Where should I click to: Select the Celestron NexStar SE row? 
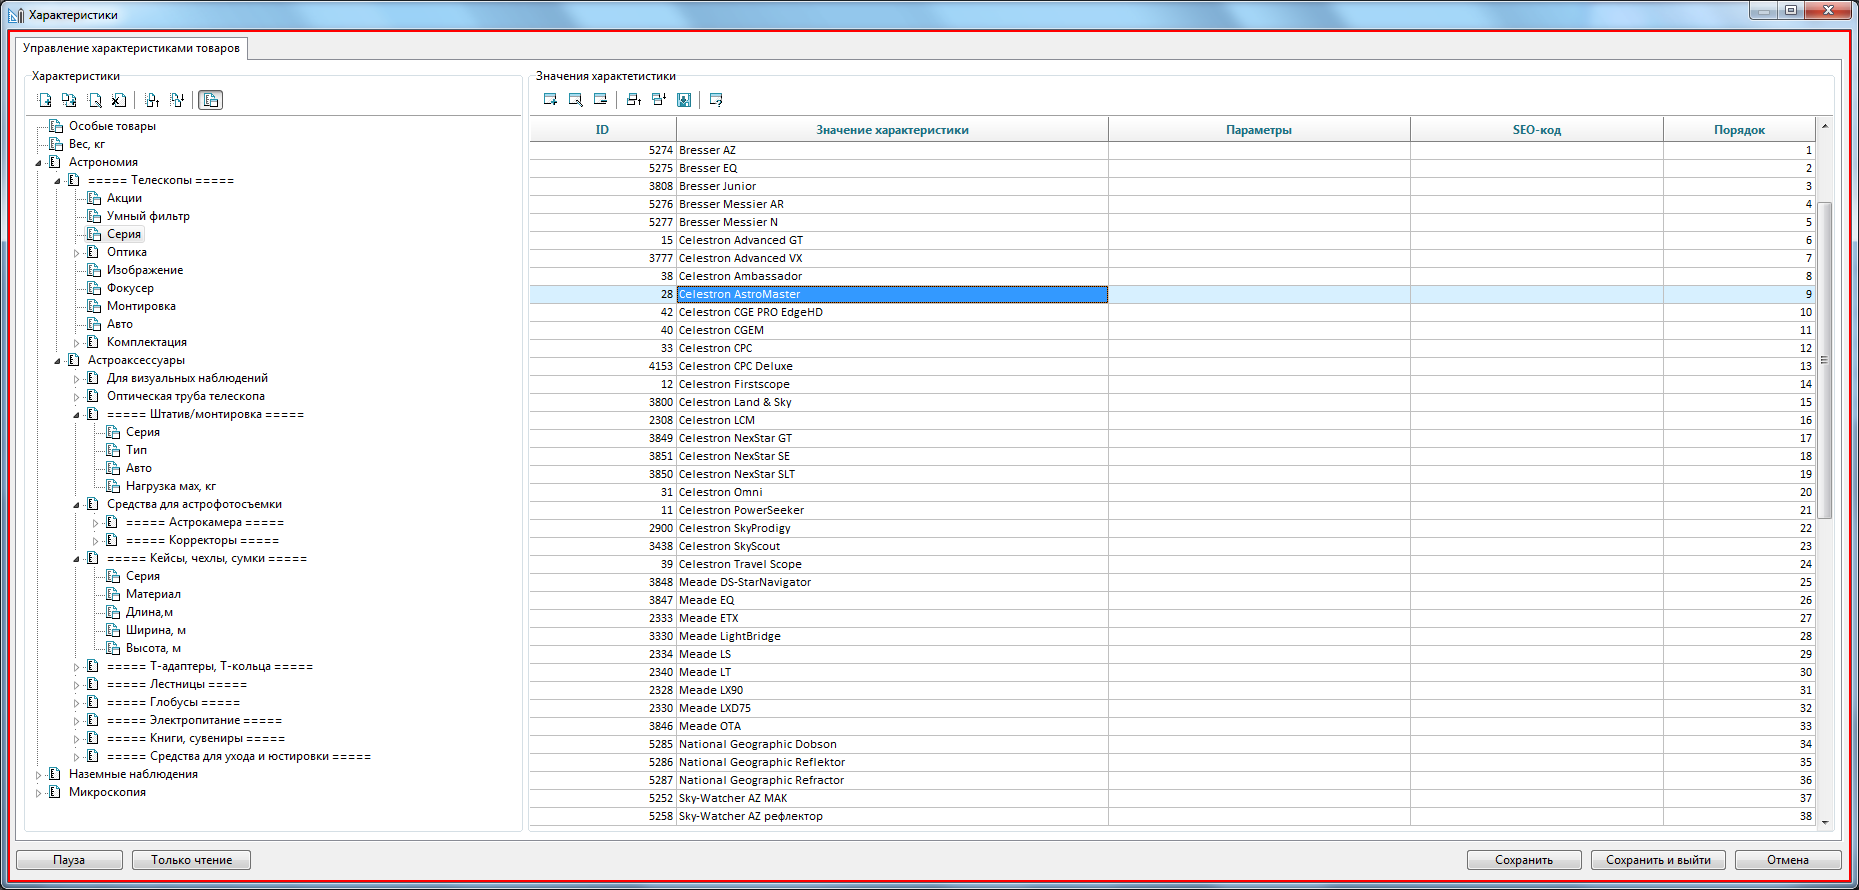pos(1172,457)
